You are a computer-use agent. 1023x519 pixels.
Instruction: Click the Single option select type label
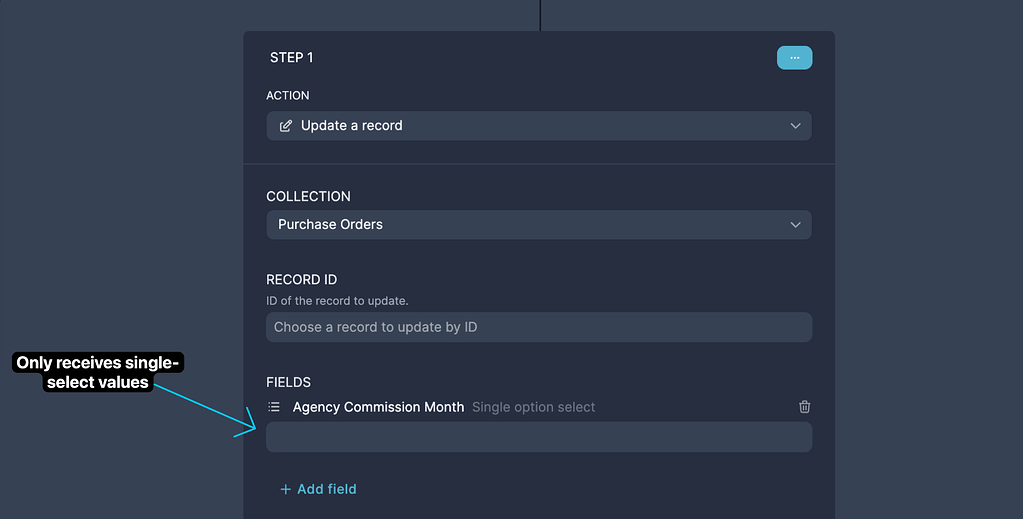(533, 407)
